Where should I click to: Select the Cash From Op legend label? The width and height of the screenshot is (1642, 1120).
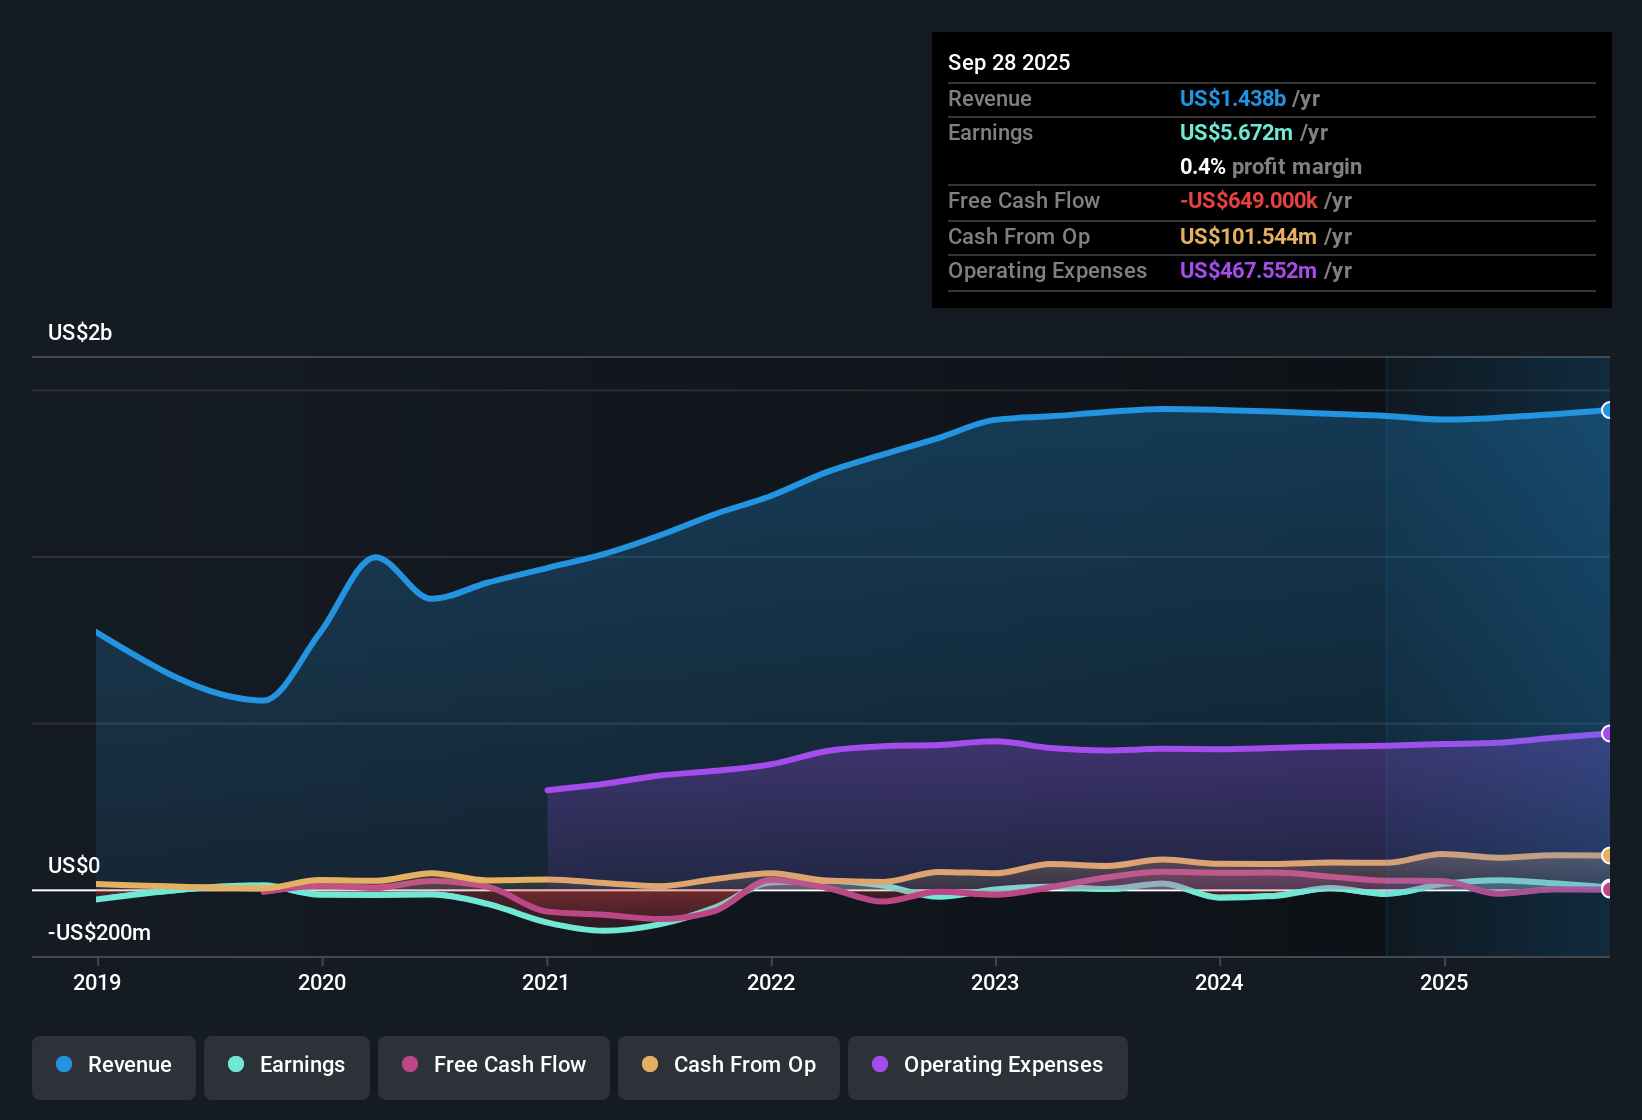coord(744,1065)
